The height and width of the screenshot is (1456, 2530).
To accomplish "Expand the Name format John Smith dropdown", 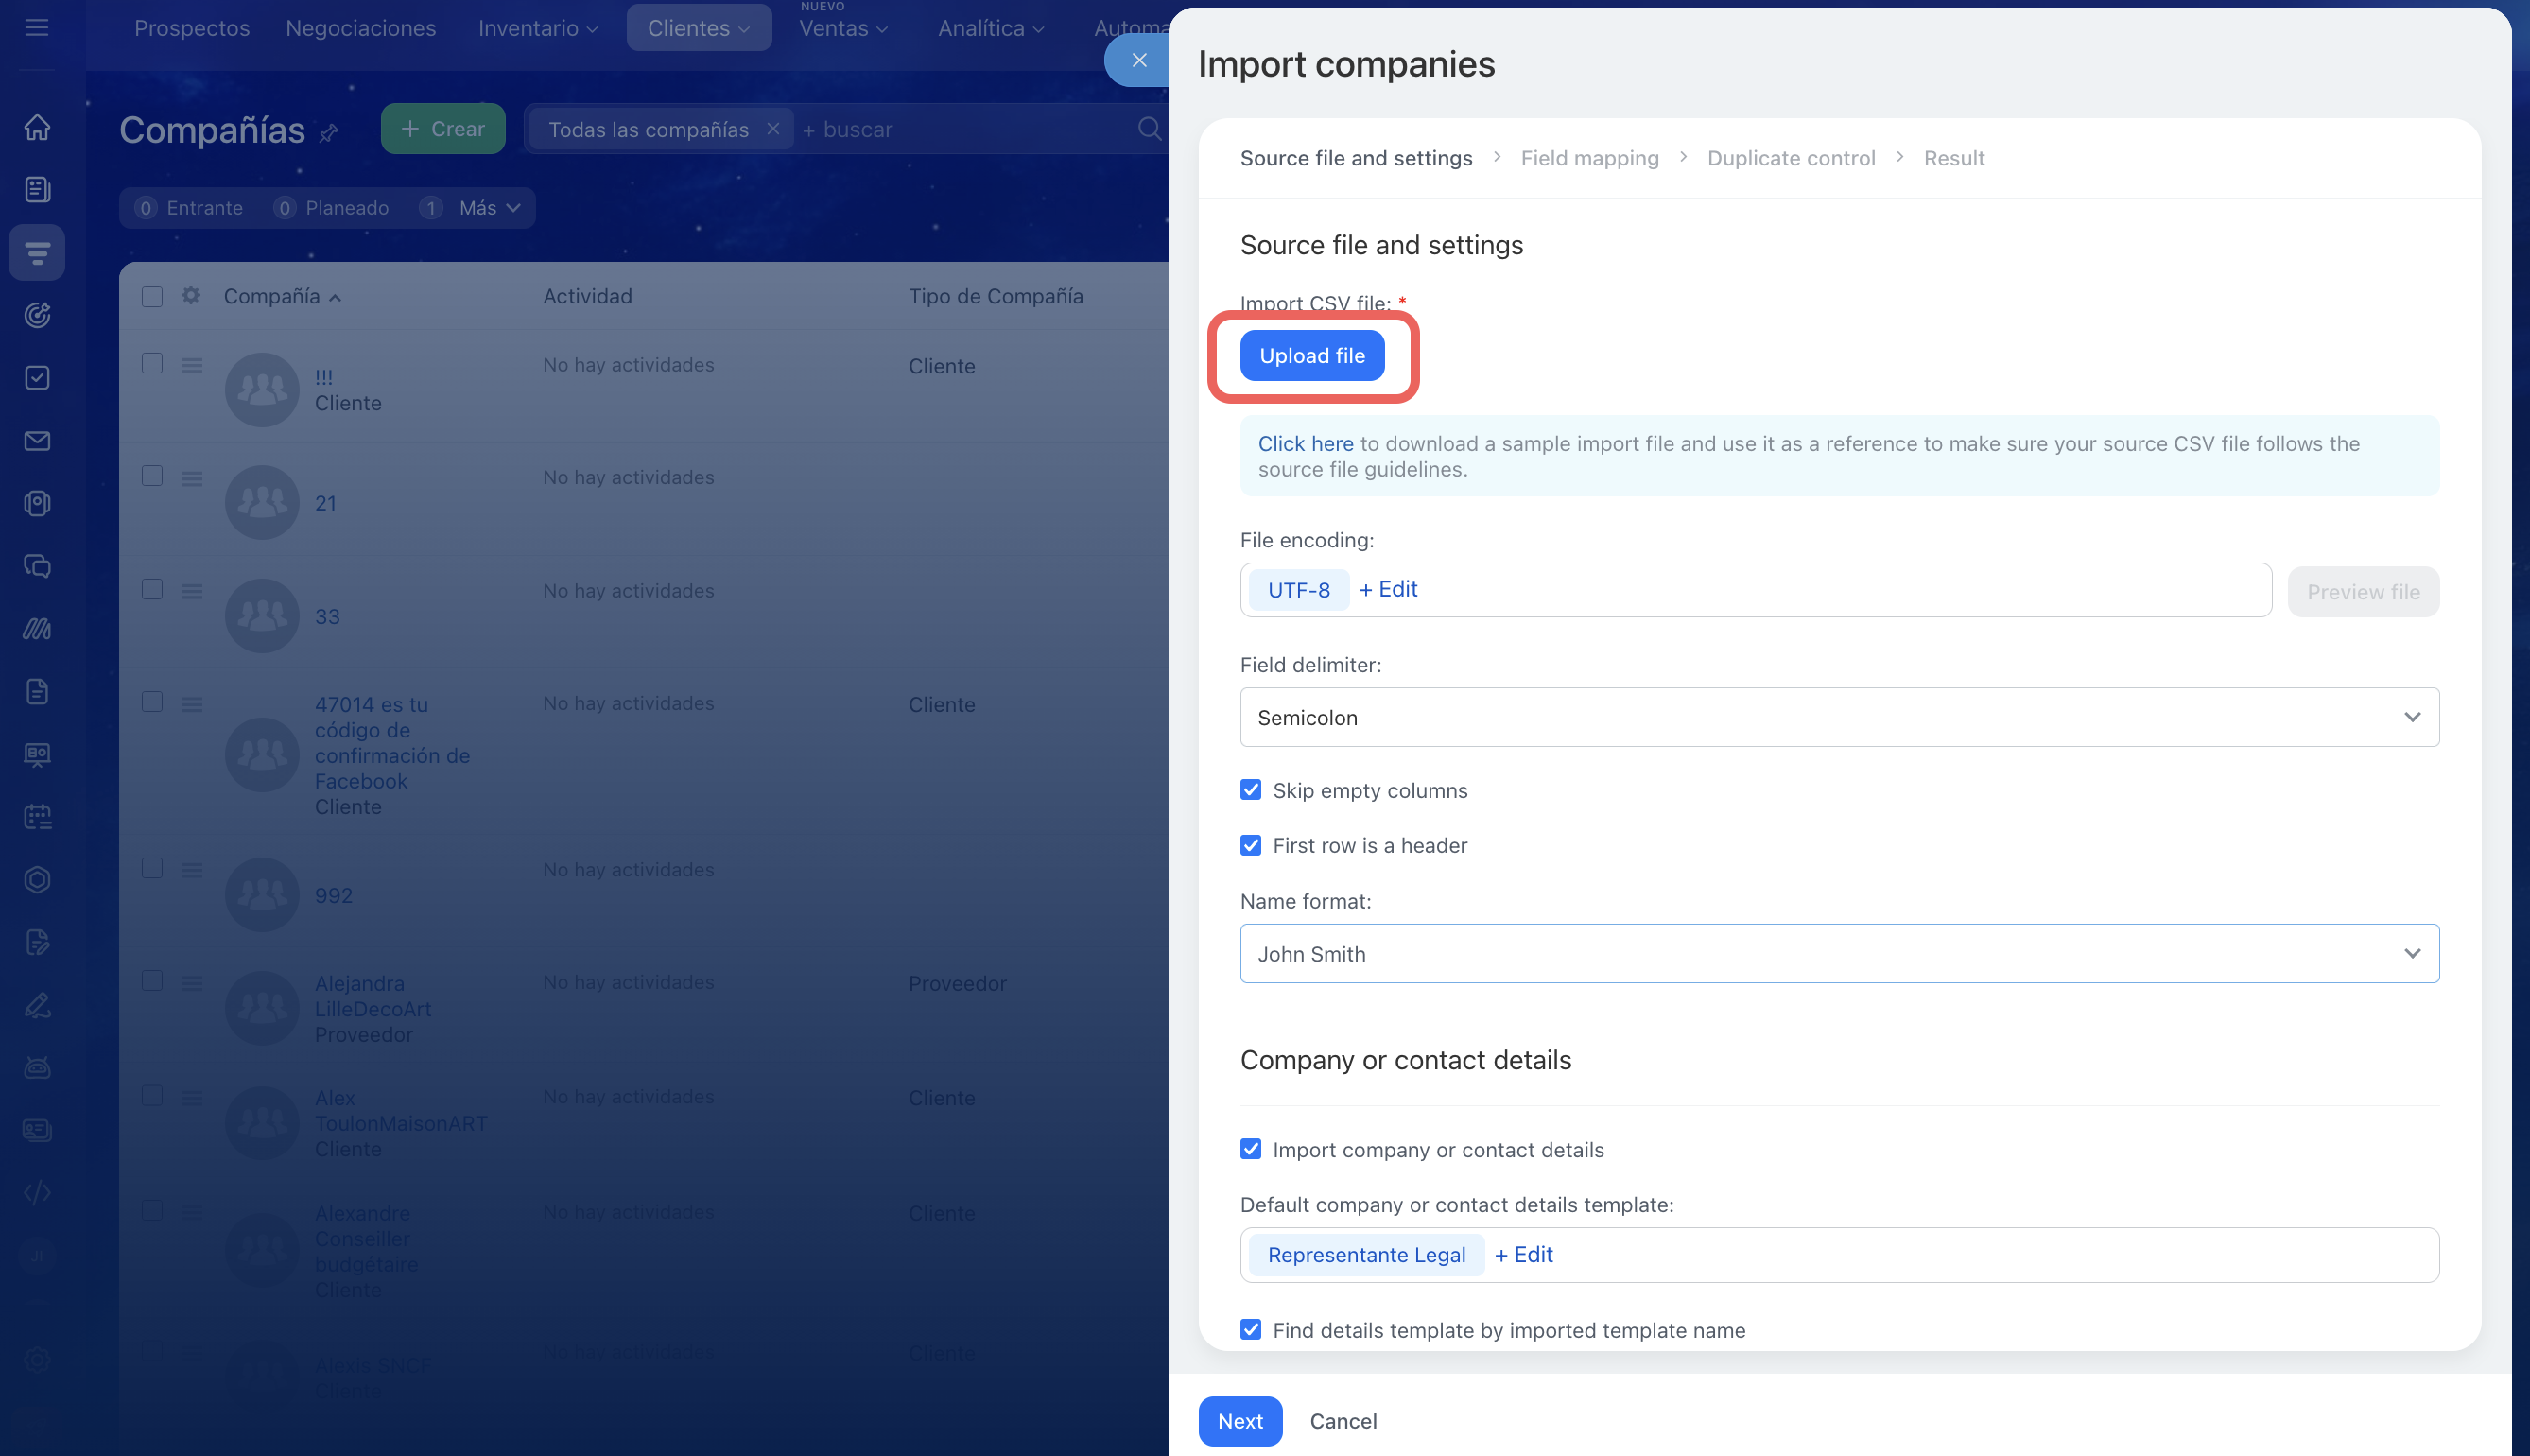I will (1838, 953).
